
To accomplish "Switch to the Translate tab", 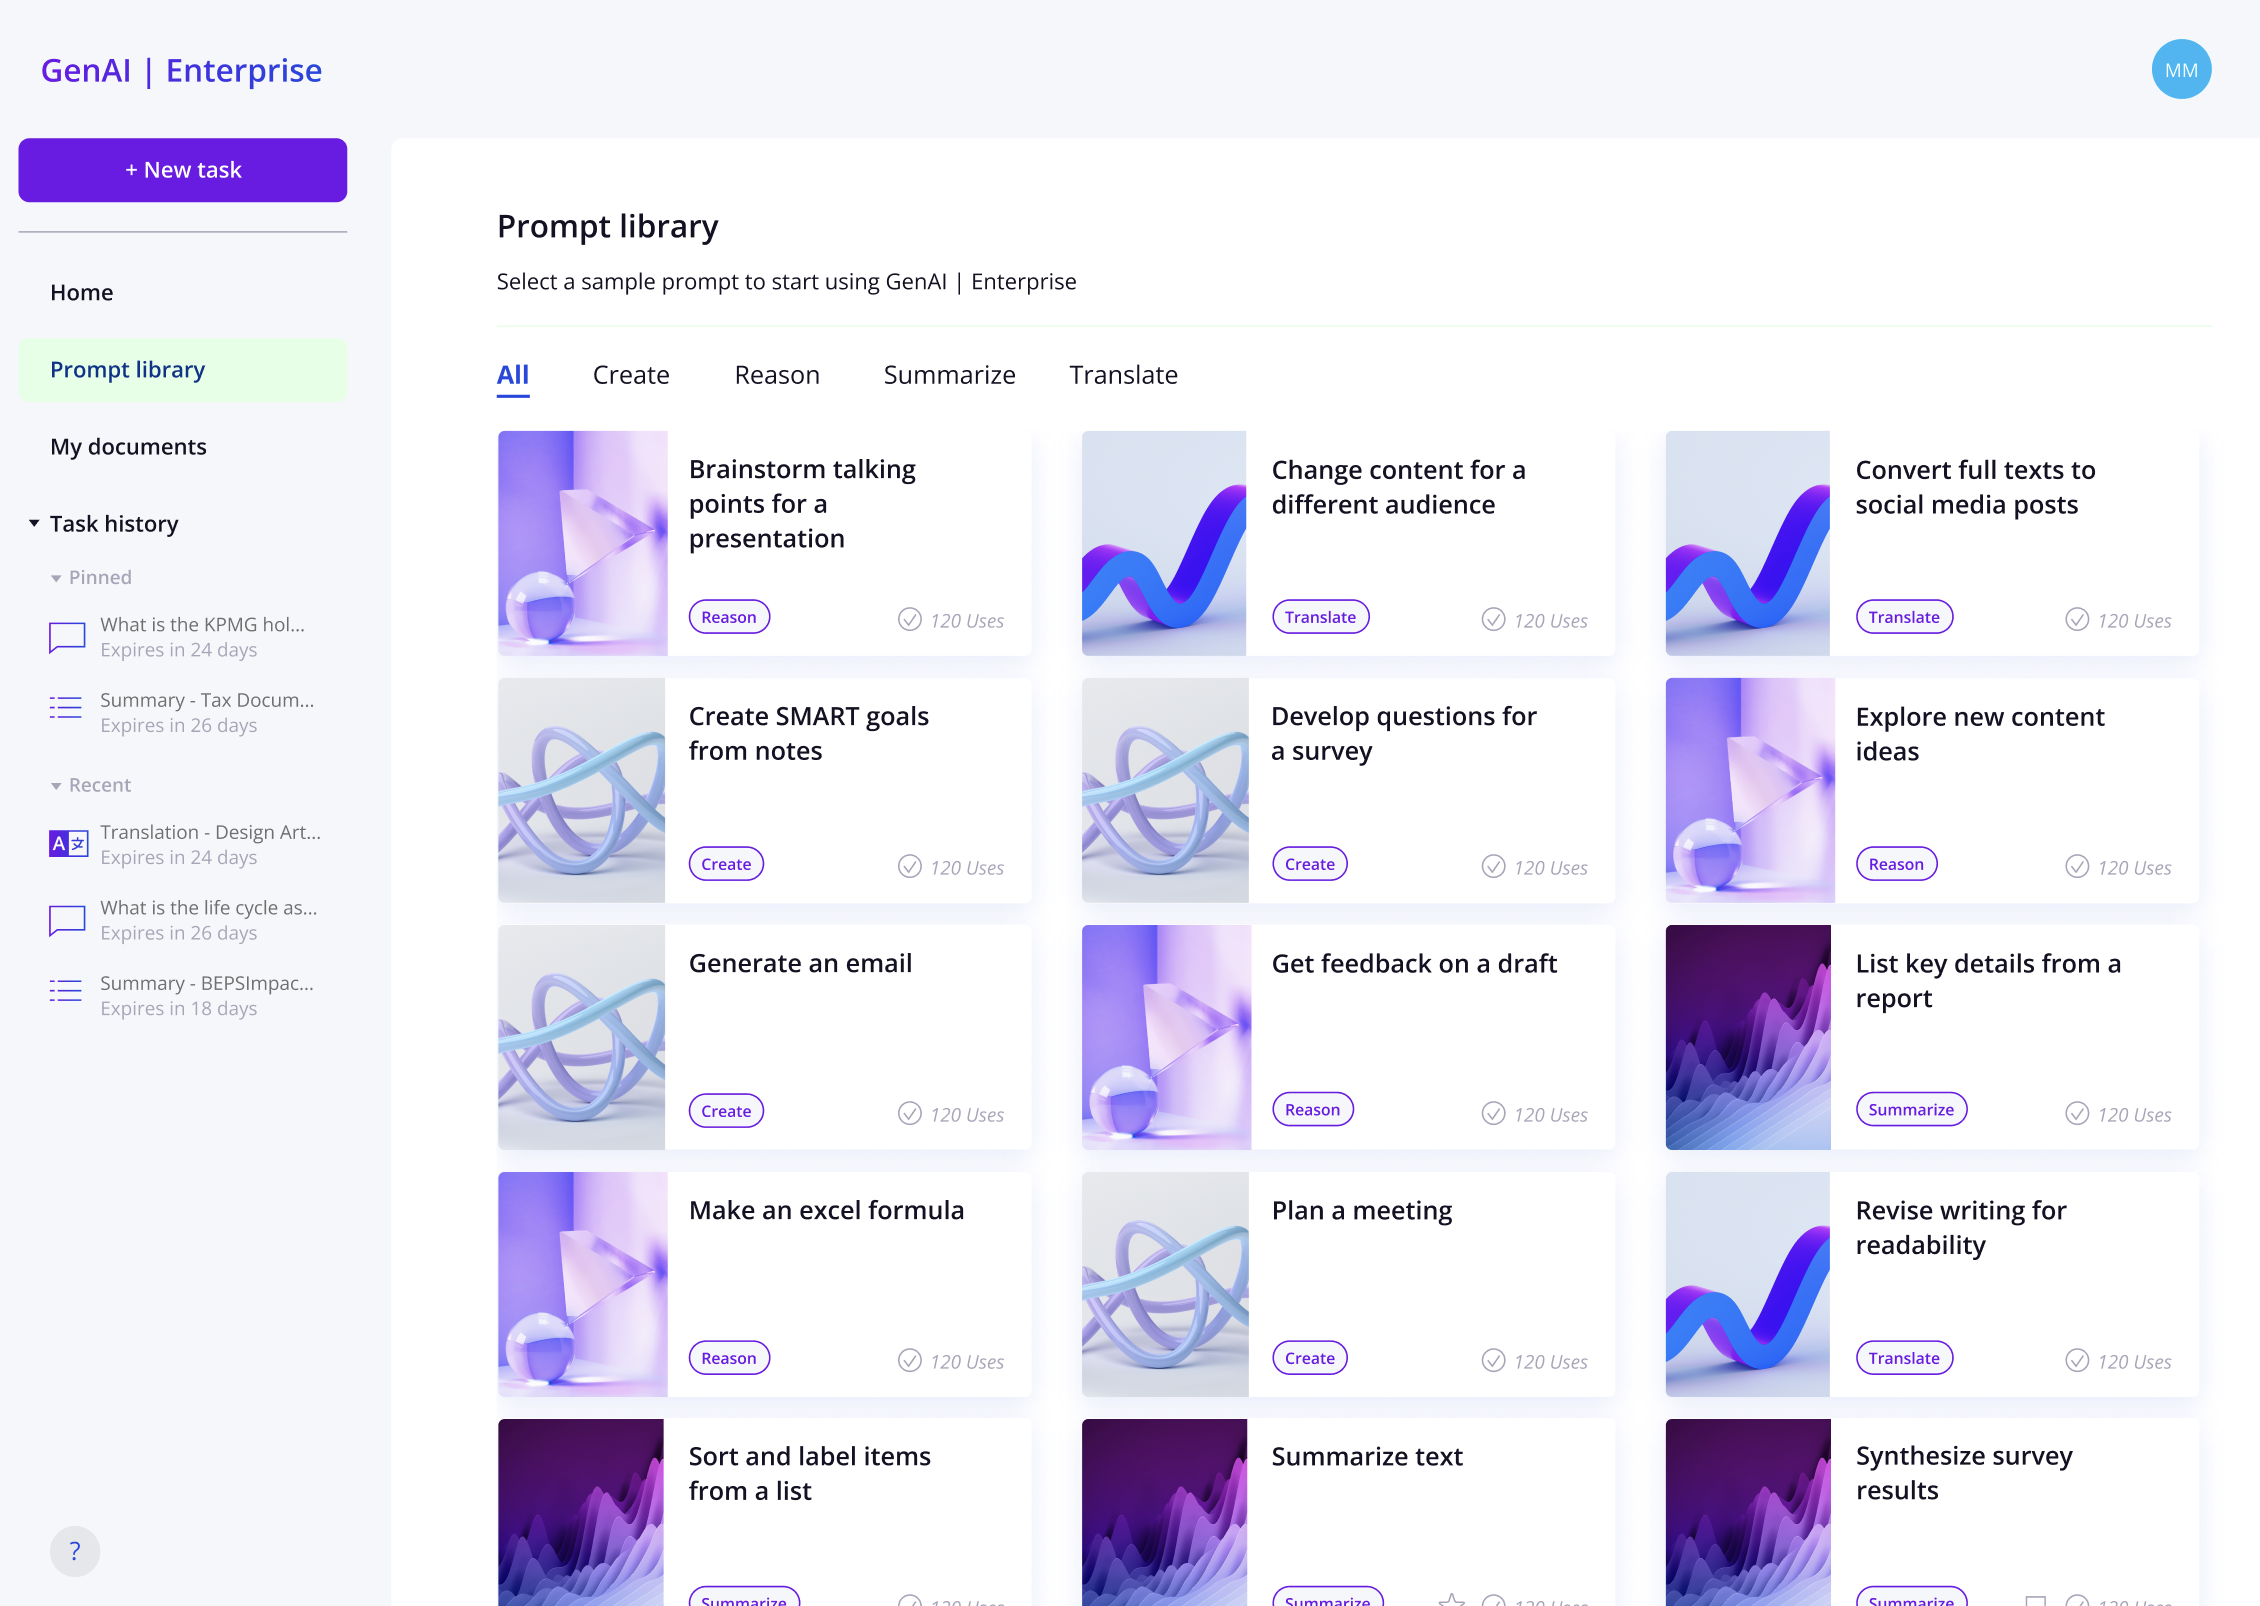I will click(x=1123, y=375).
